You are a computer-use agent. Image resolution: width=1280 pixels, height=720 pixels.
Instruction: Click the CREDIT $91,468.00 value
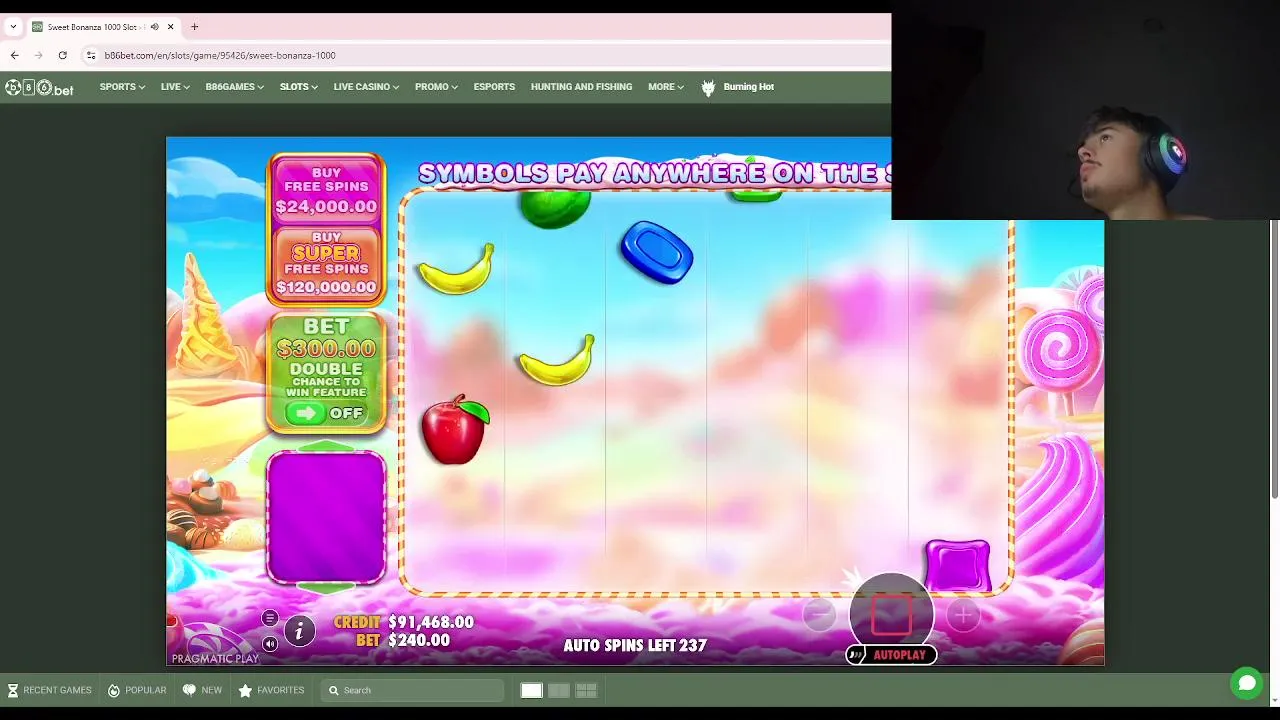pyautogui.click(x=431, y=622)
